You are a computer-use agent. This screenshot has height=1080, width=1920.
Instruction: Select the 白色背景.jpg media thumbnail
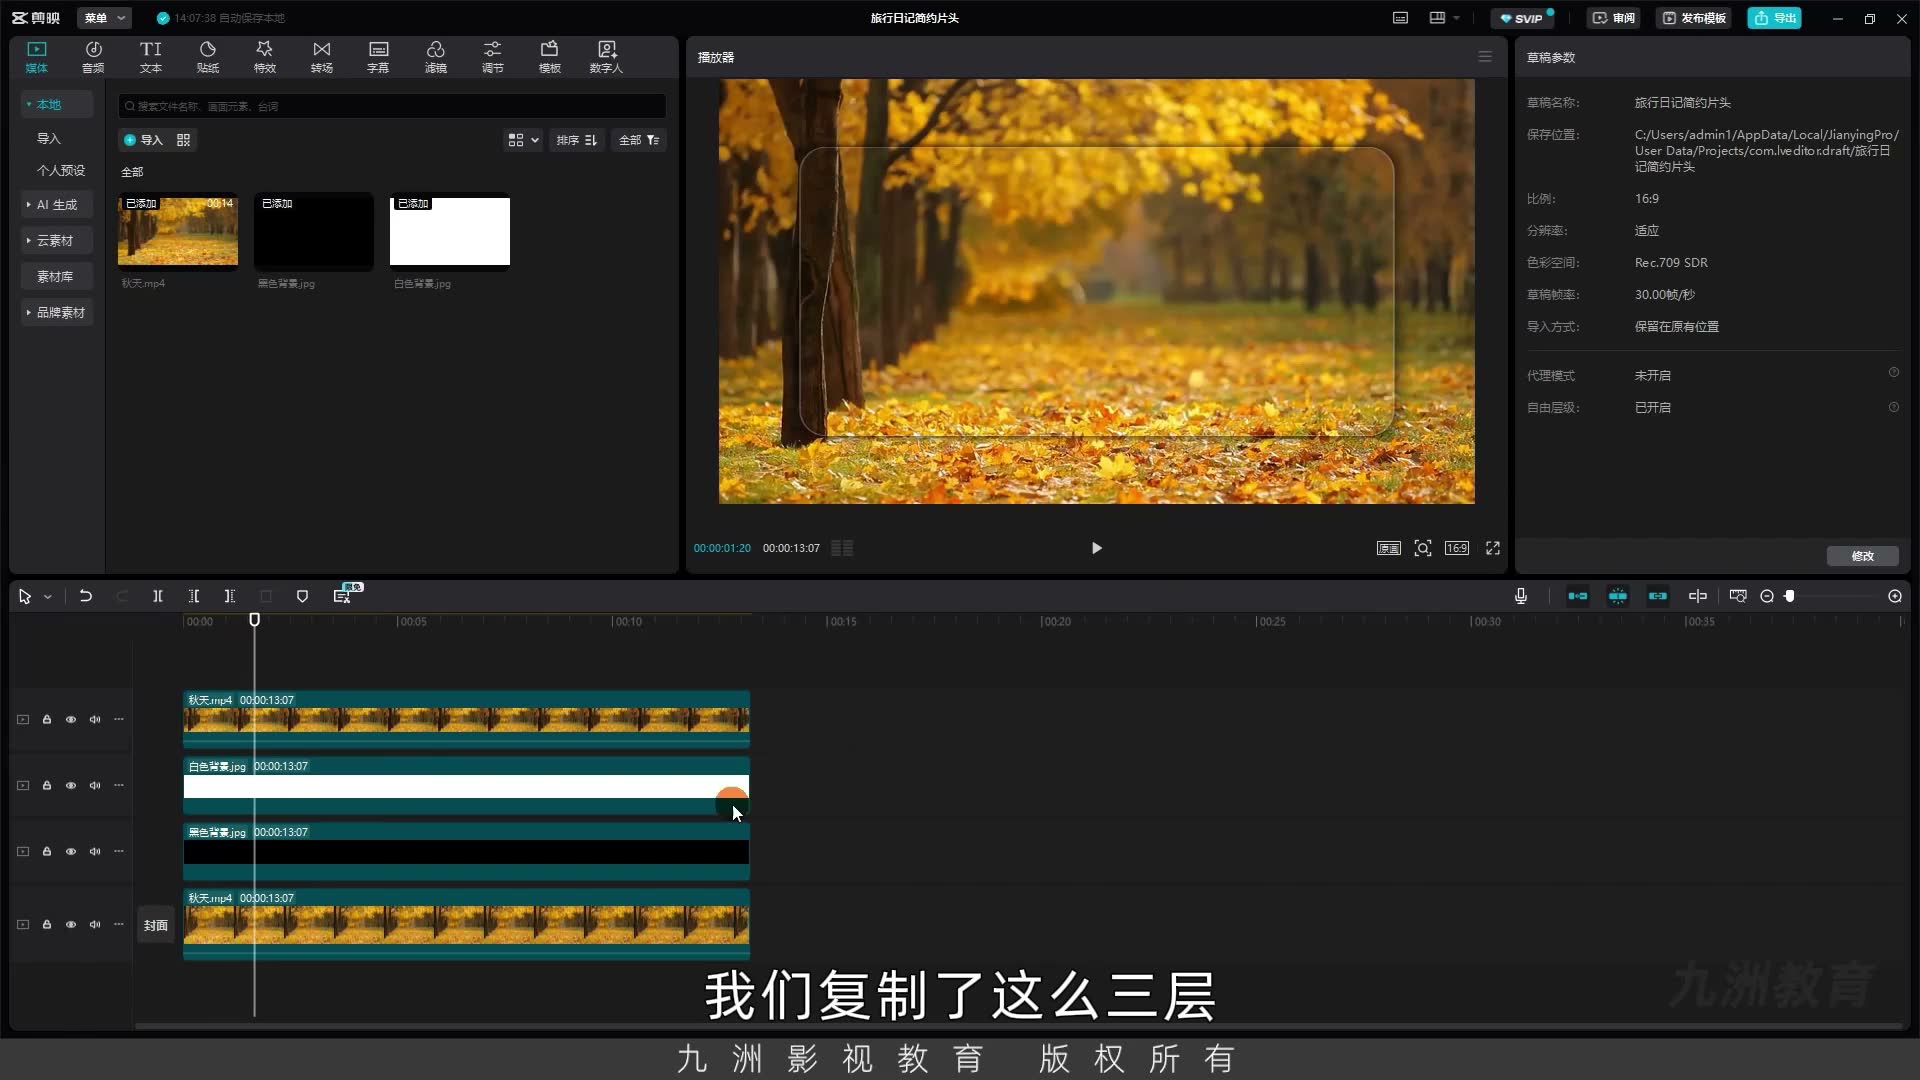point(450,231)
